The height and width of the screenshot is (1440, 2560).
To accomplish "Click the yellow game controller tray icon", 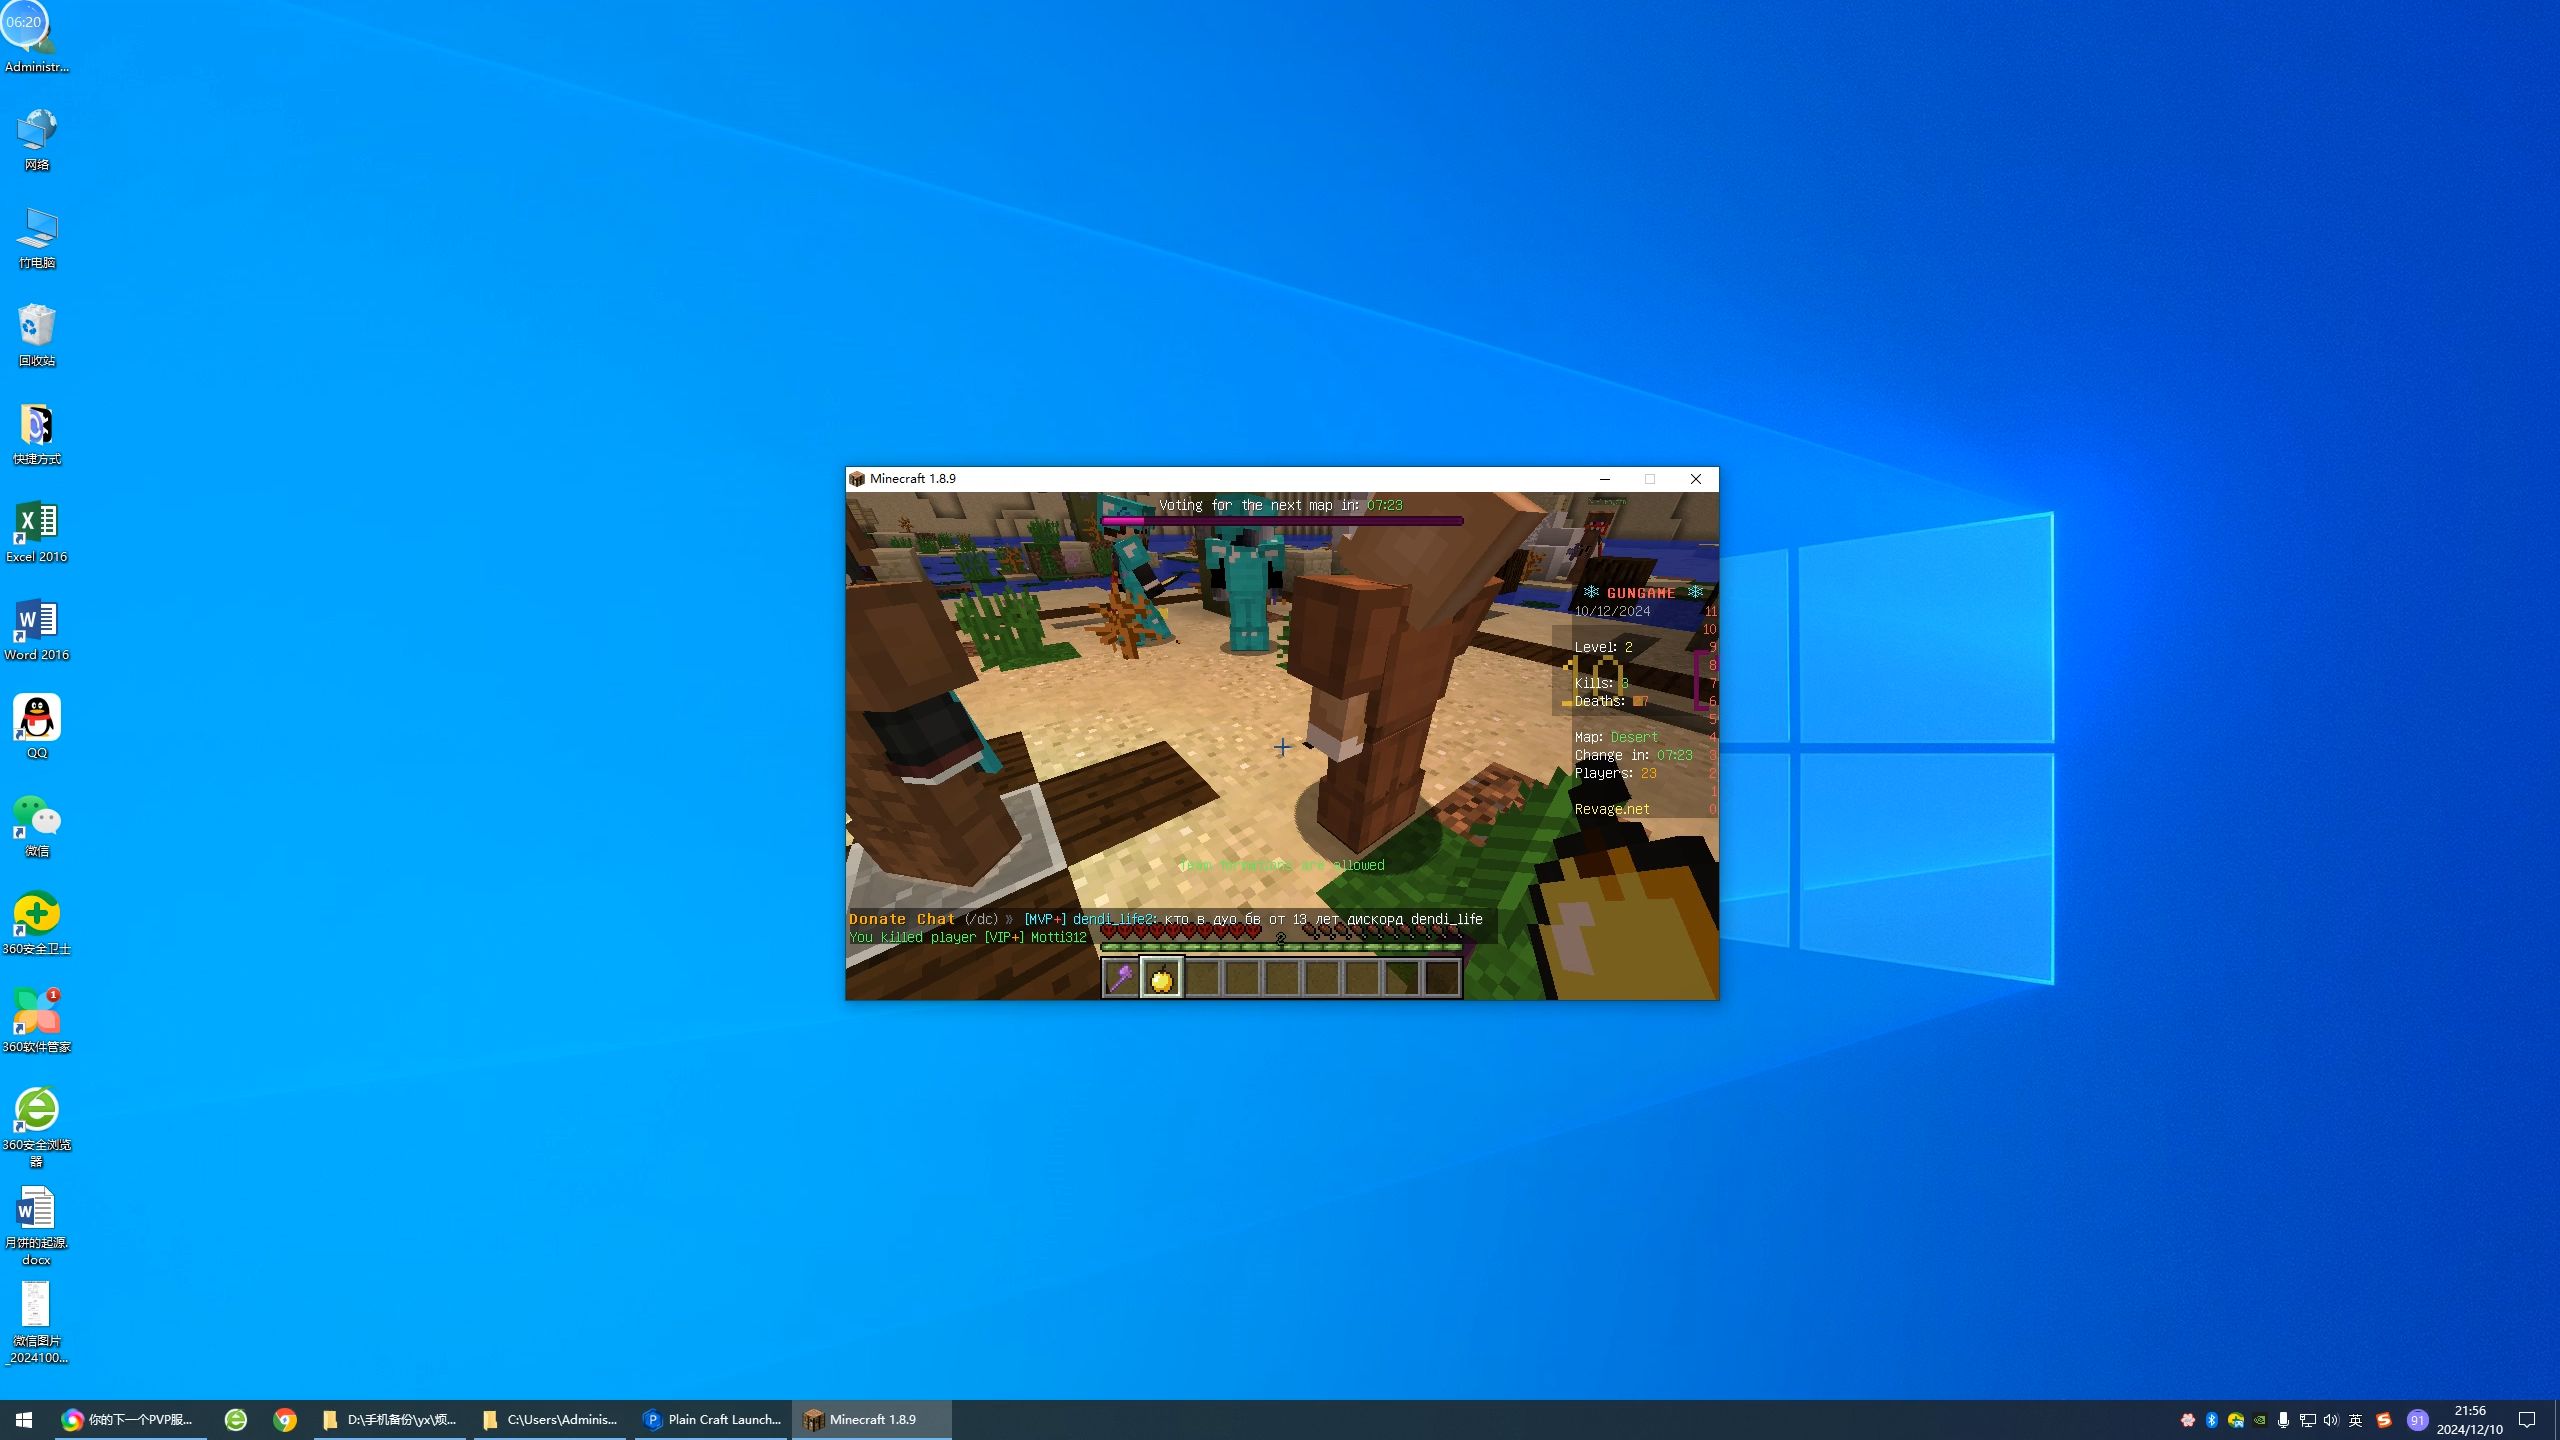I will coord(2236,1420).
